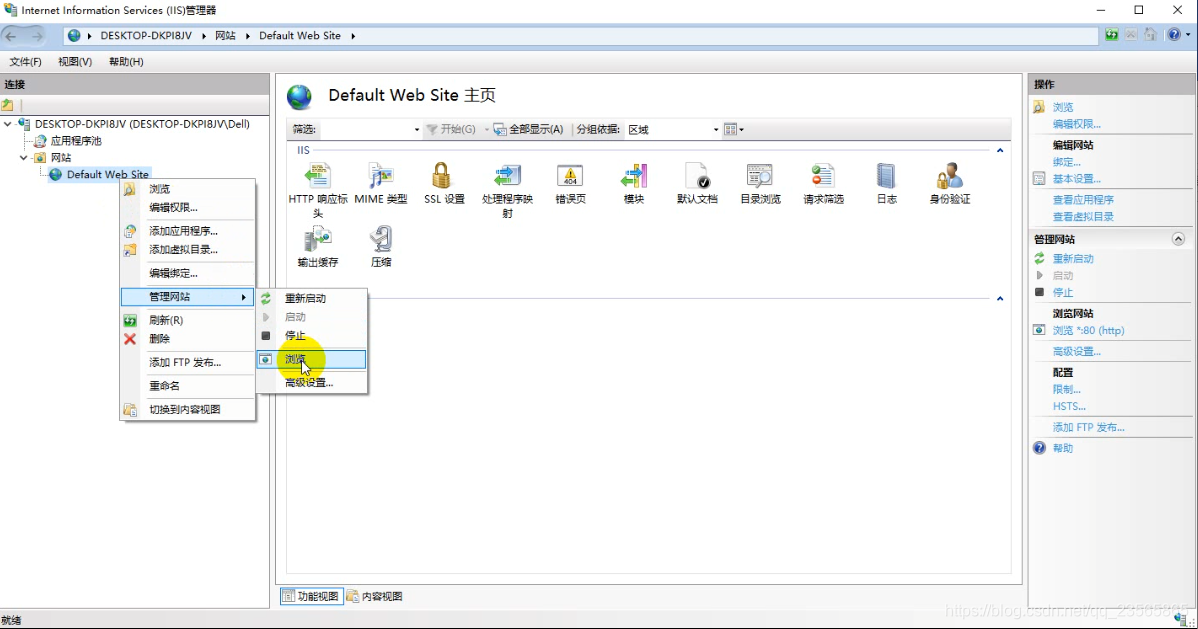Choose 重命名 in the context menu
This screenshot has width=1198, height=629.
tap(188, 386)
